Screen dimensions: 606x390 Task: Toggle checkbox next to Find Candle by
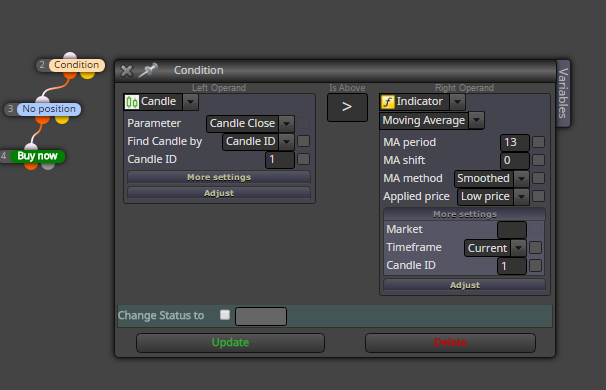point(303,141)
